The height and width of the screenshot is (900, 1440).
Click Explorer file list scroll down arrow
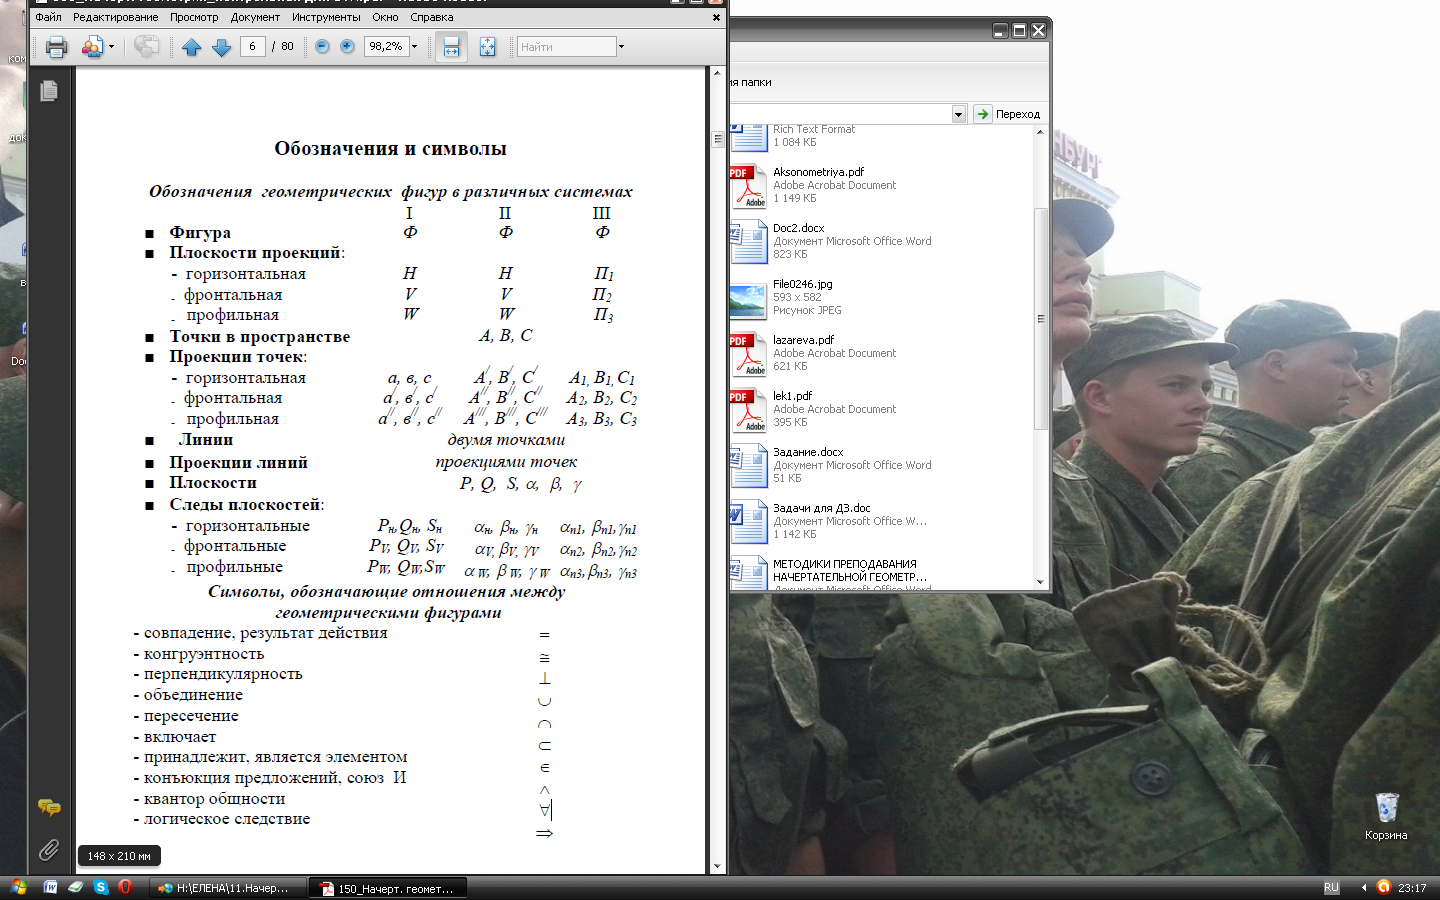1040,582
